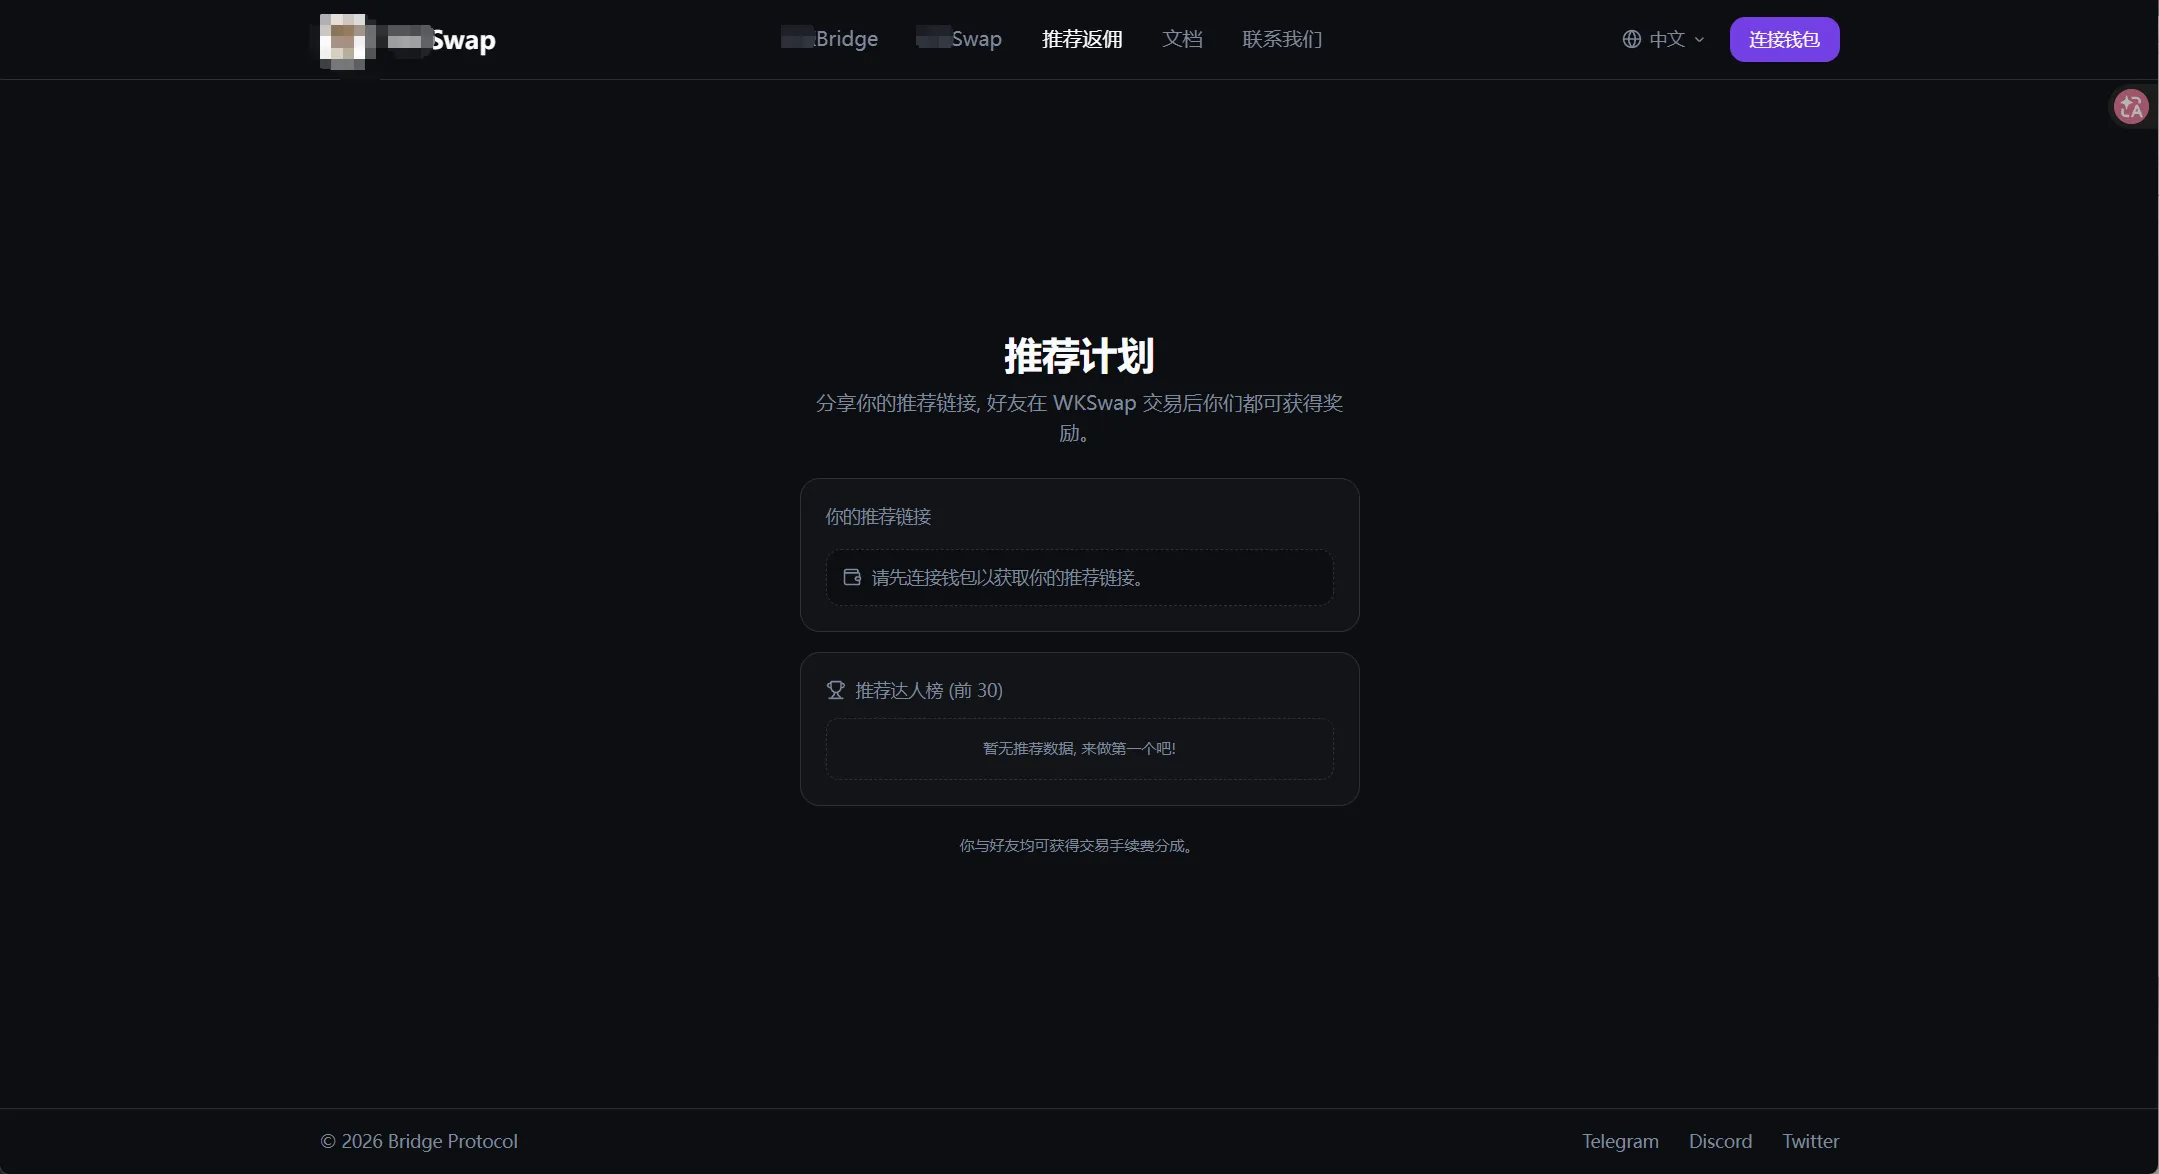Open the 文档 docs page
Image resolution: width=2159 pixels, height=1174 pixels.
[x=1182, y=39]
